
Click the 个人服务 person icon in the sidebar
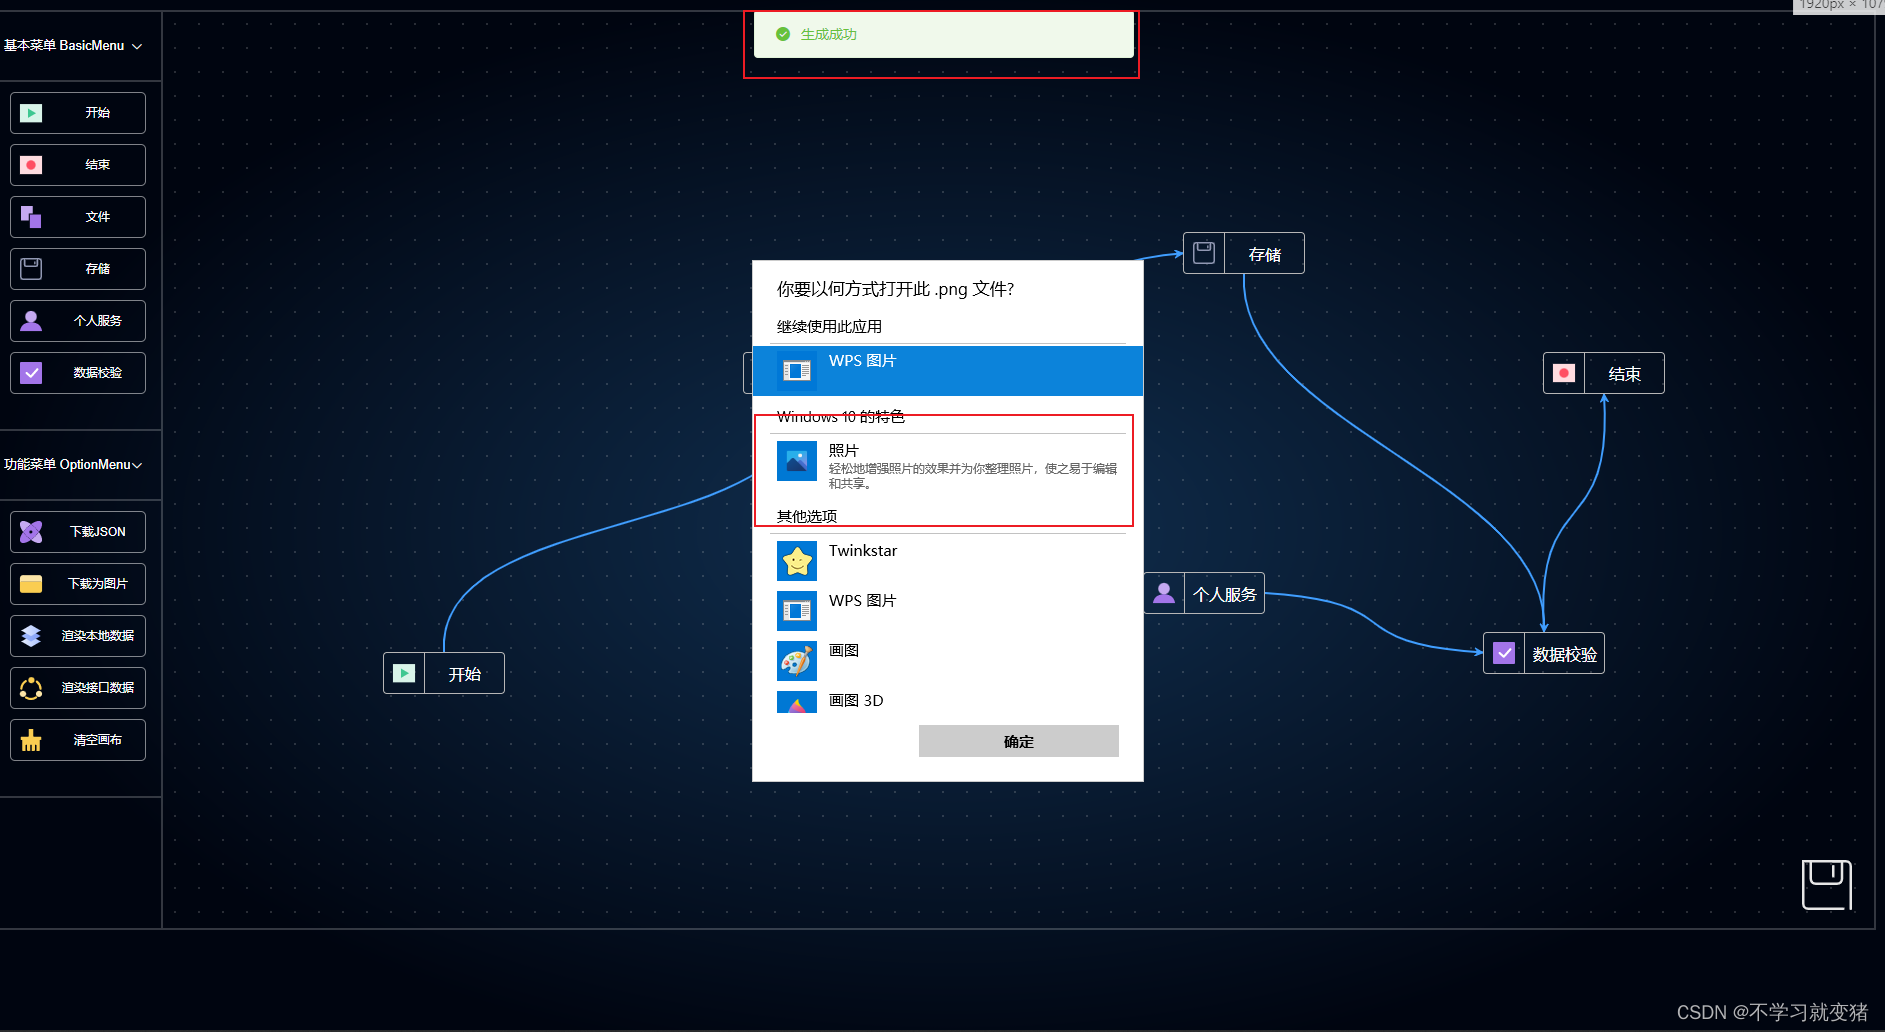31,321
